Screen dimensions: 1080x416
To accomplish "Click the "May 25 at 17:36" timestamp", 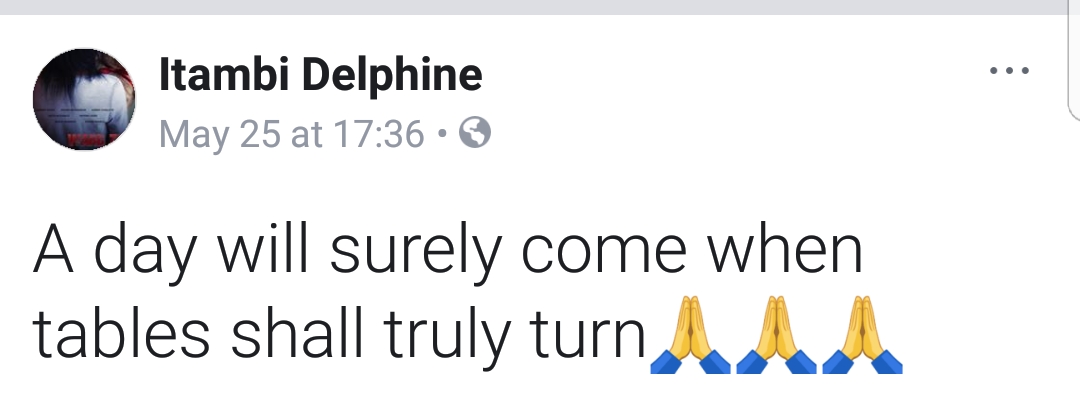I will [x=291, y=133].
